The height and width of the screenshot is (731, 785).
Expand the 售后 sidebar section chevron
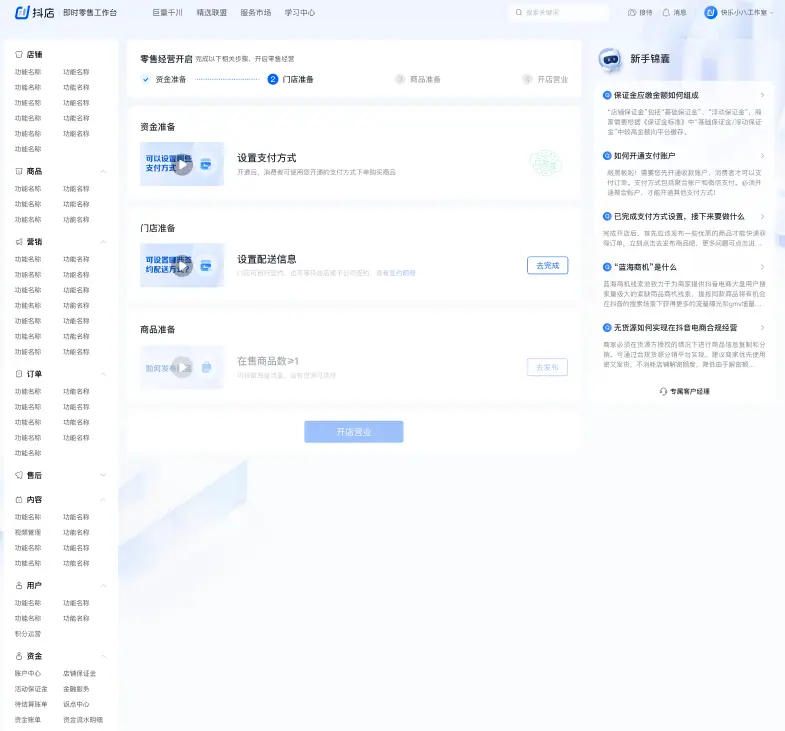tap(103, 475)
